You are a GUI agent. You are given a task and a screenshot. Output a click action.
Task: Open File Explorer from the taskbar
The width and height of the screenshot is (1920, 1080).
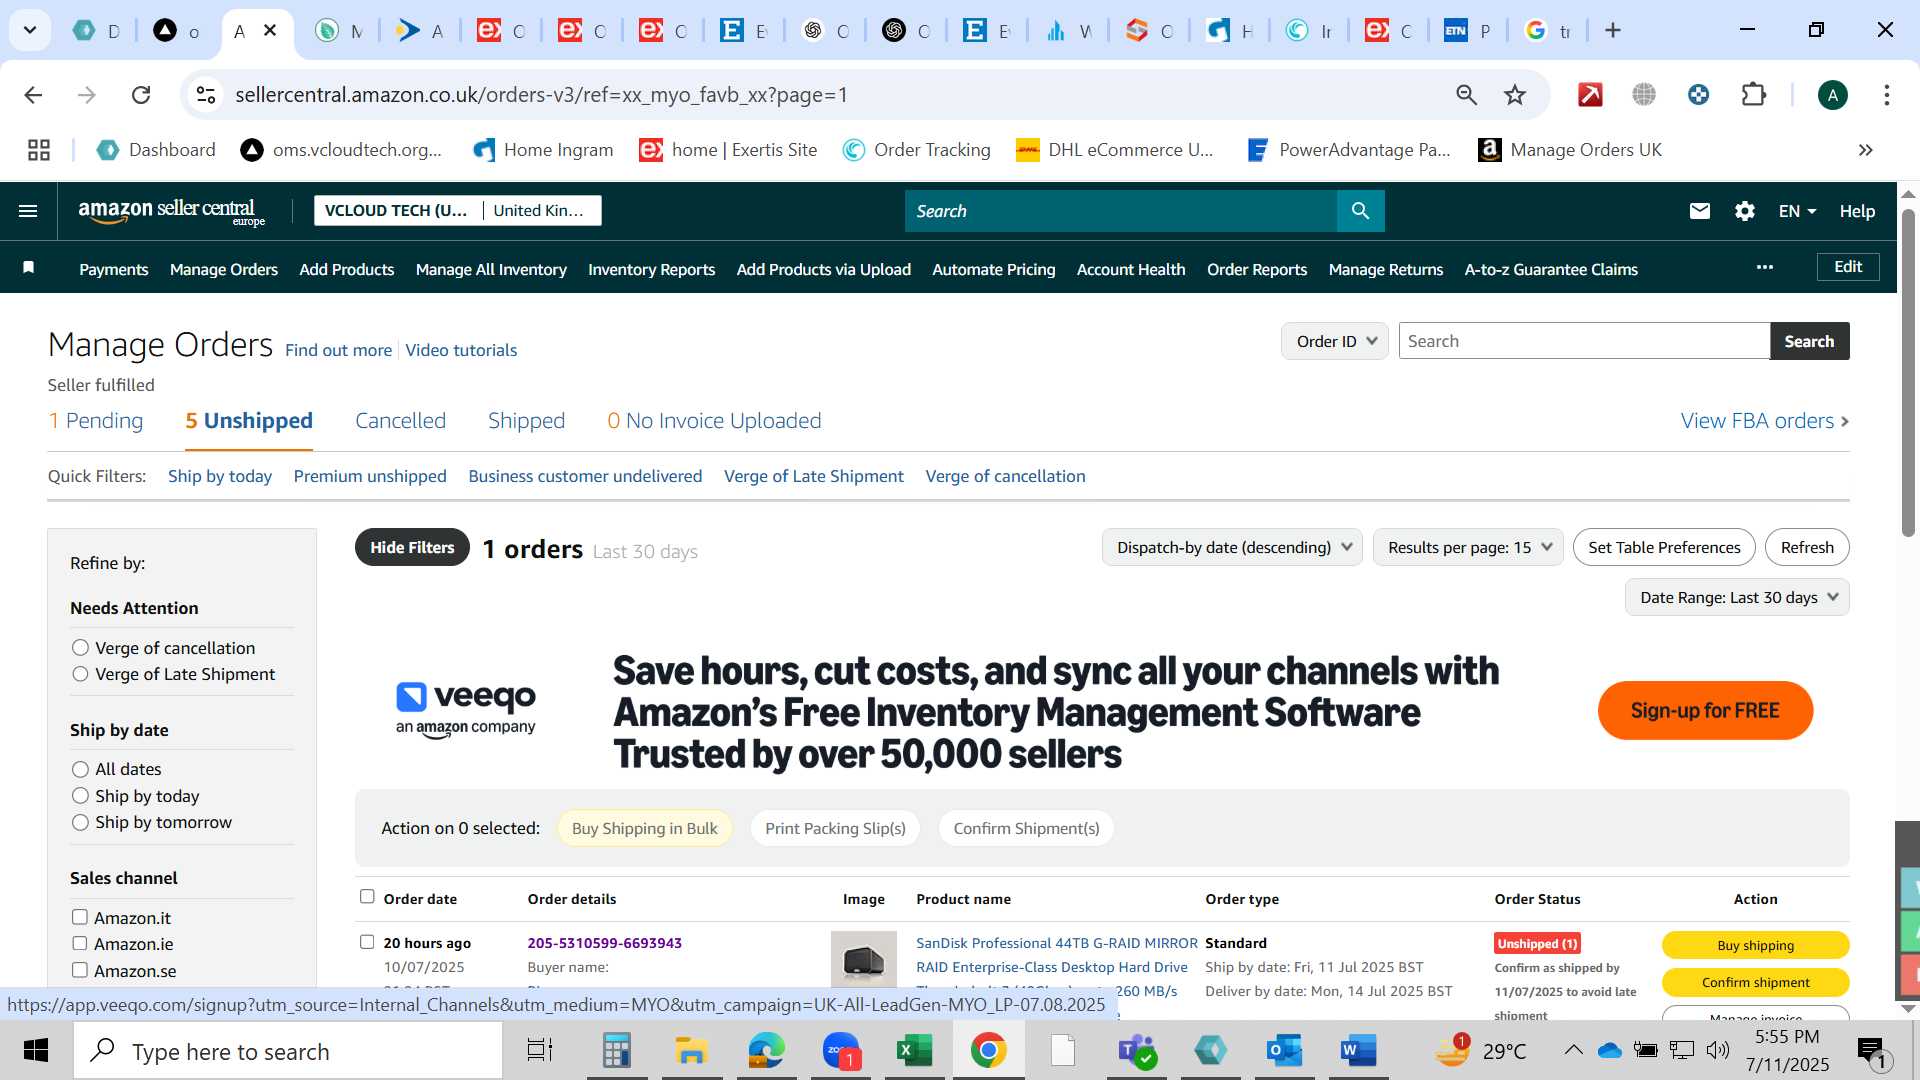[690, 1051]
